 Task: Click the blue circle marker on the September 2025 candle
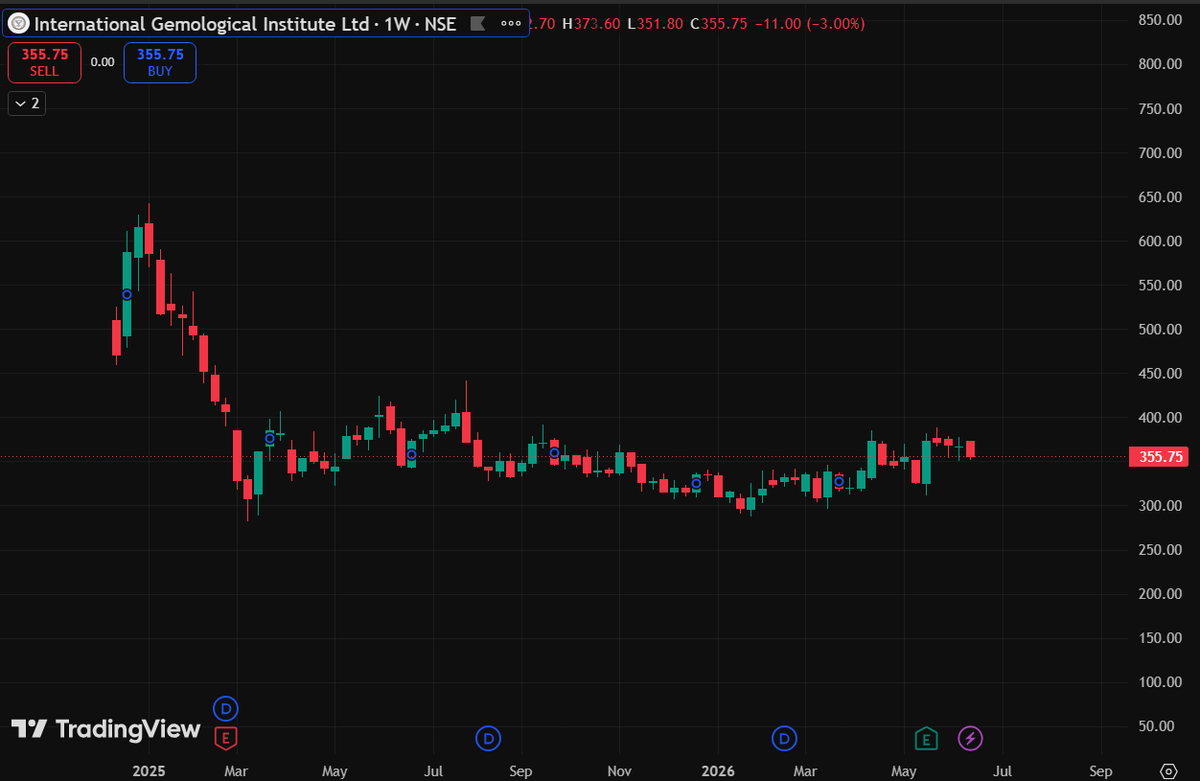coord(554,453)
